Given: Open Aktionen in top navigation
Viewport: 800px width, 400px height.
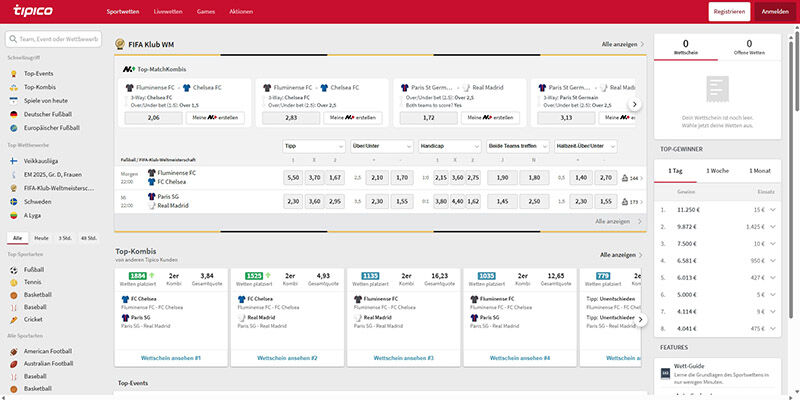Looking at the screenshot, I should pyautogui.click(x=241, y=12).
